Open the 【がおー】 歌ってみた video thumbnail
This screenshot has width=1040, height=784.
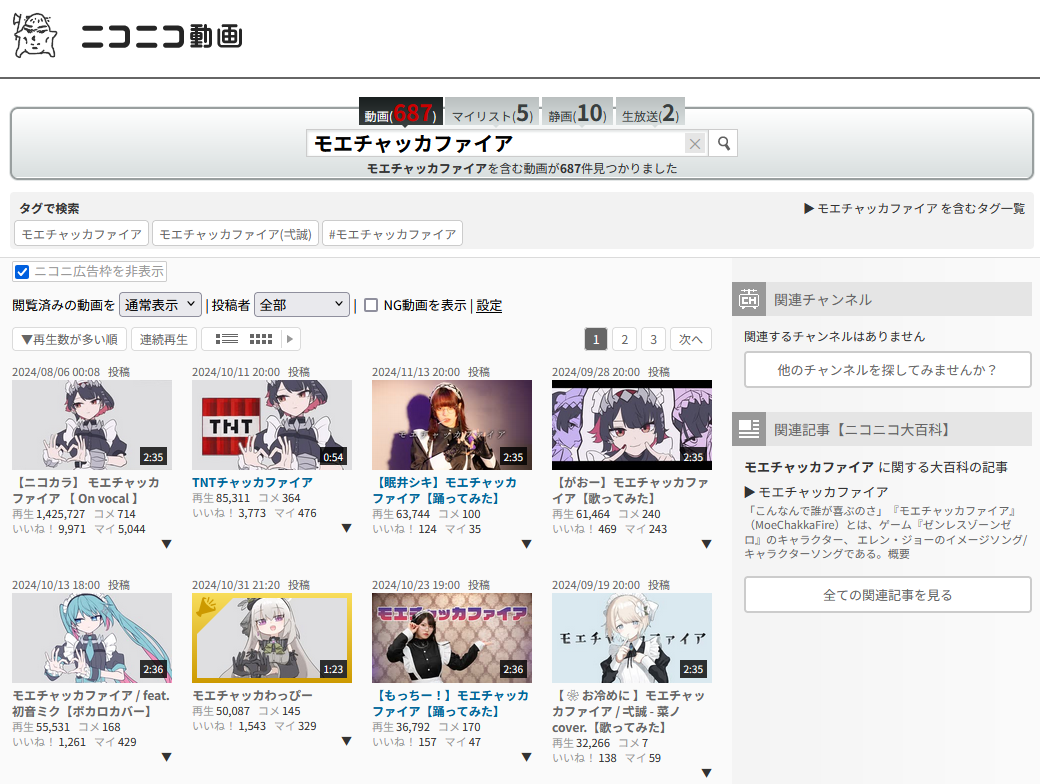coord(632,425)
